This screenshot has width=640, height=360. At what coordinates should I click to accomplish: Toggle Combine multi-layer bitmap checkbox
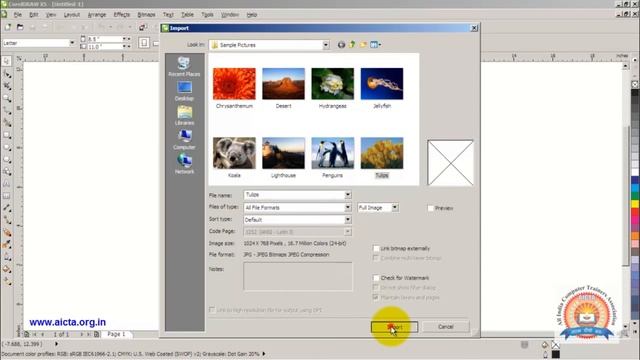pos(376,258)
